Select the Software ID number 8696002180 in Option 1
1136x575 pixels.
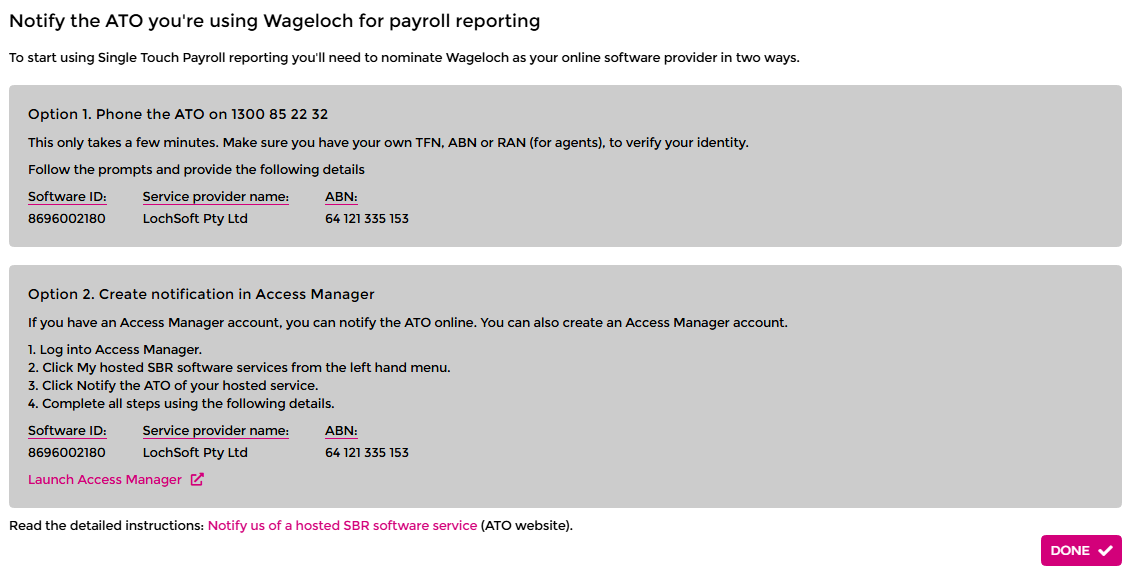pos(67,218)
